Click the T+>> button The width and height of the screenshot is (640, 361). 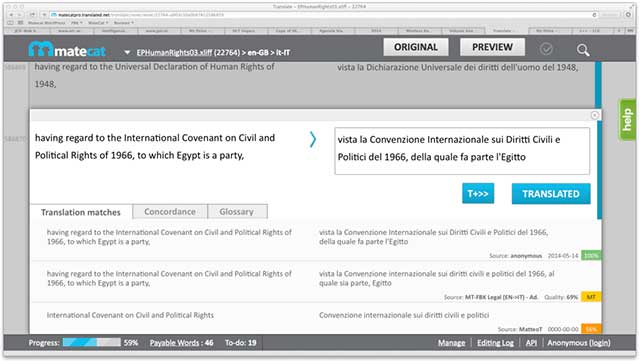478,193
